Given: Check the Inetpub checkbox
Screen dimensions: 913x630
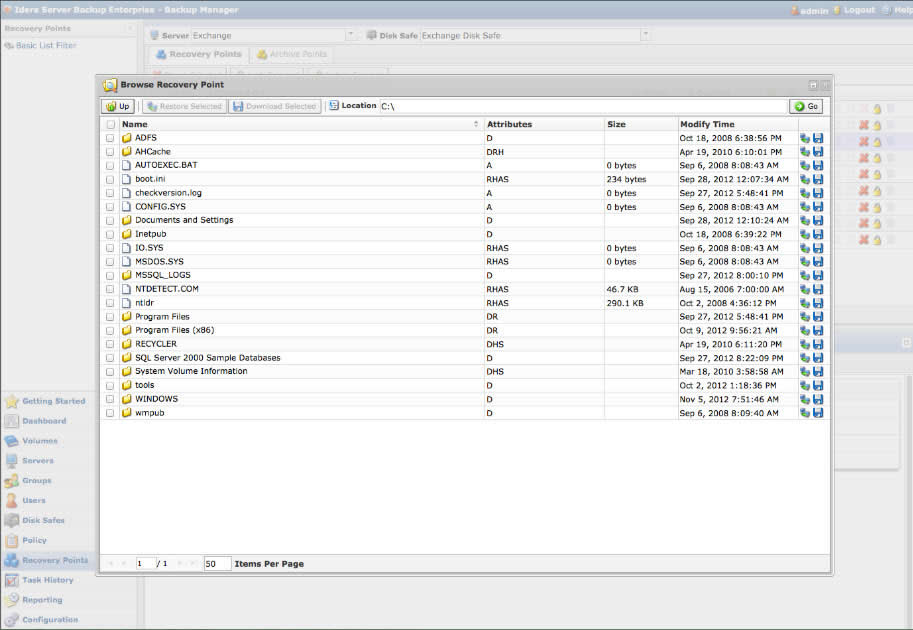Looking at the screenshot, I should tap(110, 234).
